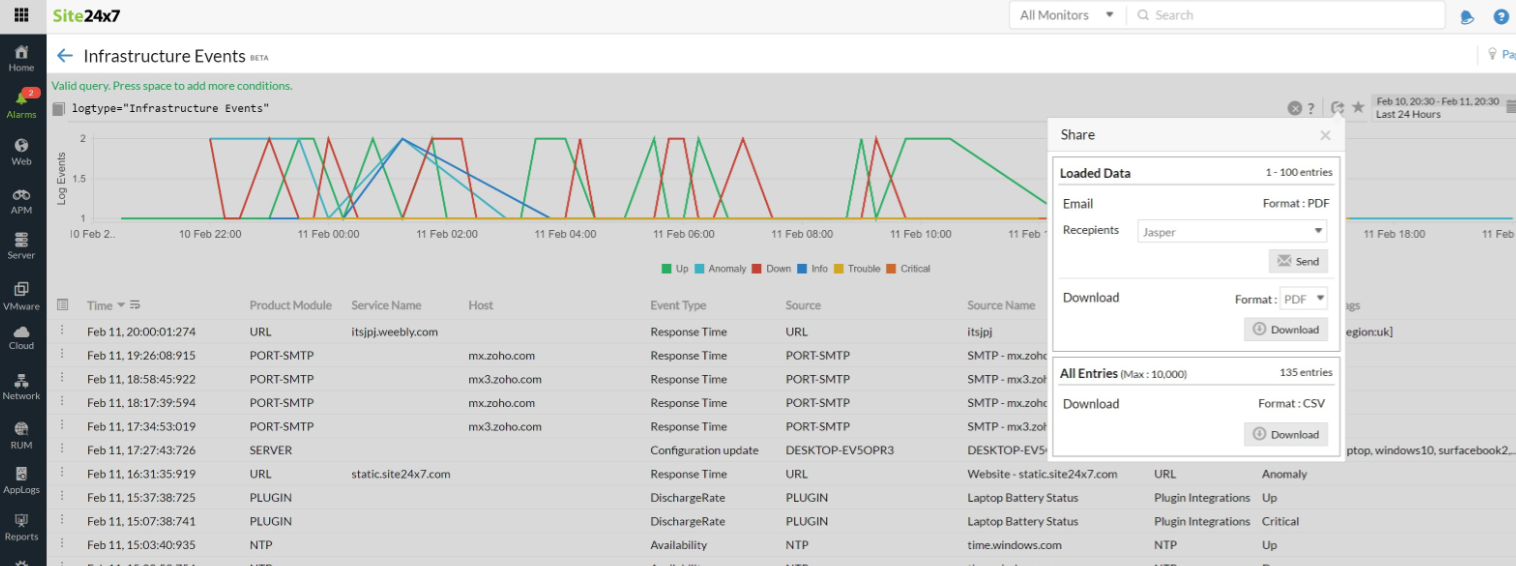
Task: Save search with the star icon
Action: pyautogui.click(x=1357, y=107)
